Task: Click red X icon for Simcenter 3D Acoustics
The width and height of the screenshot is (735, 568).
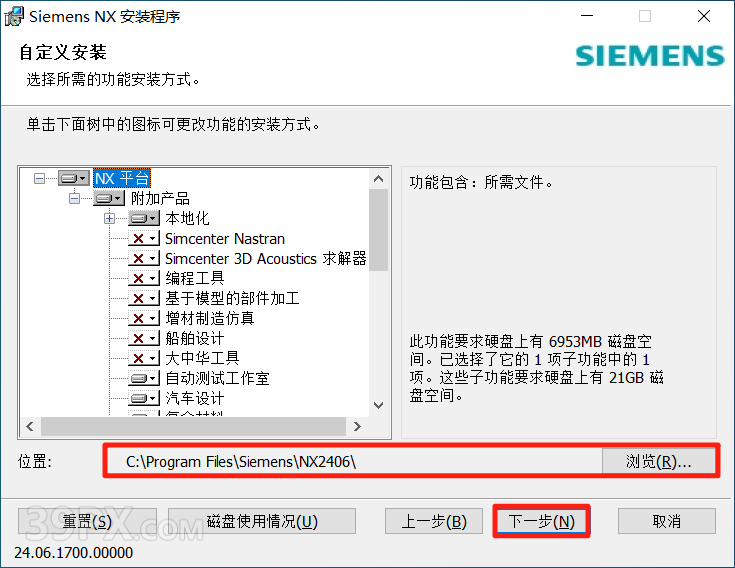Action: [x=144, y=258]
